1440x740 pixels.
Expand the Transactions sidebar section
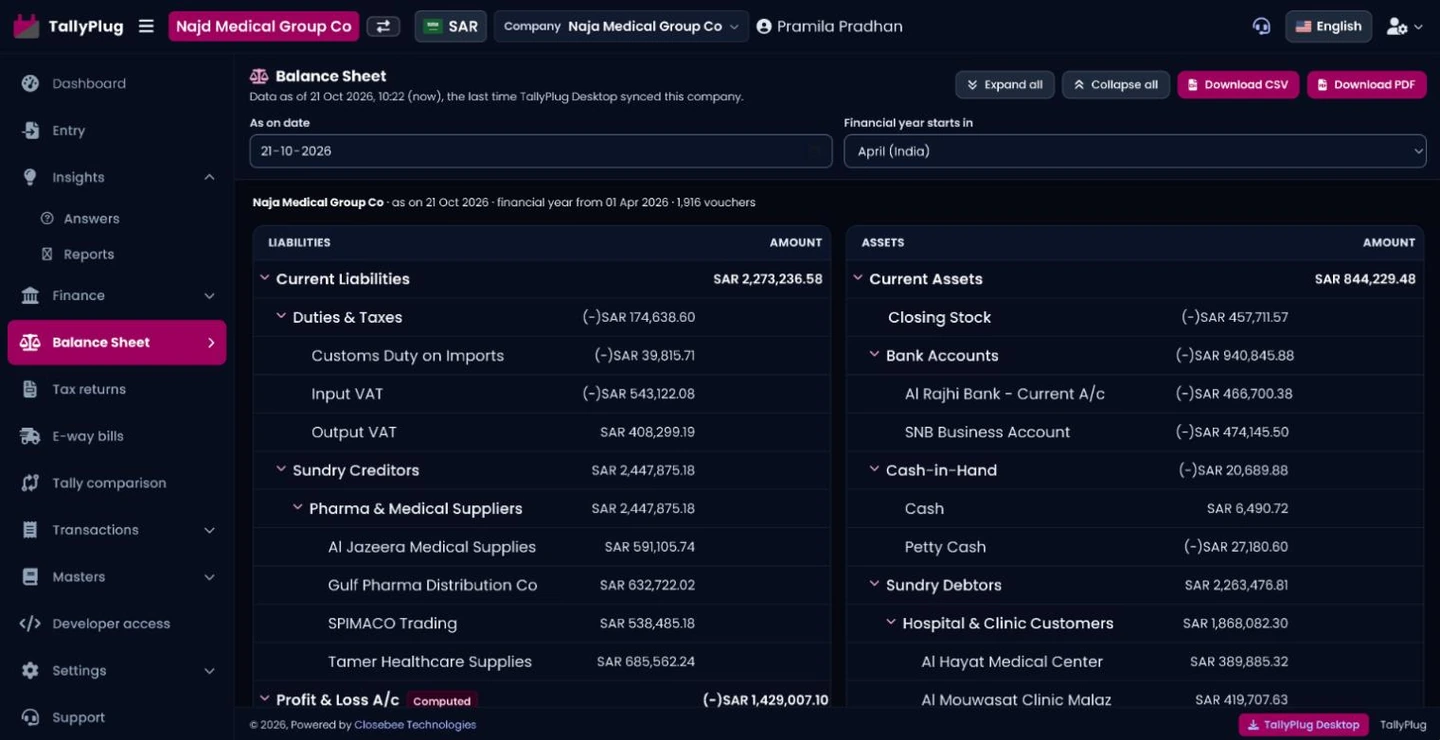click(209, 530)
